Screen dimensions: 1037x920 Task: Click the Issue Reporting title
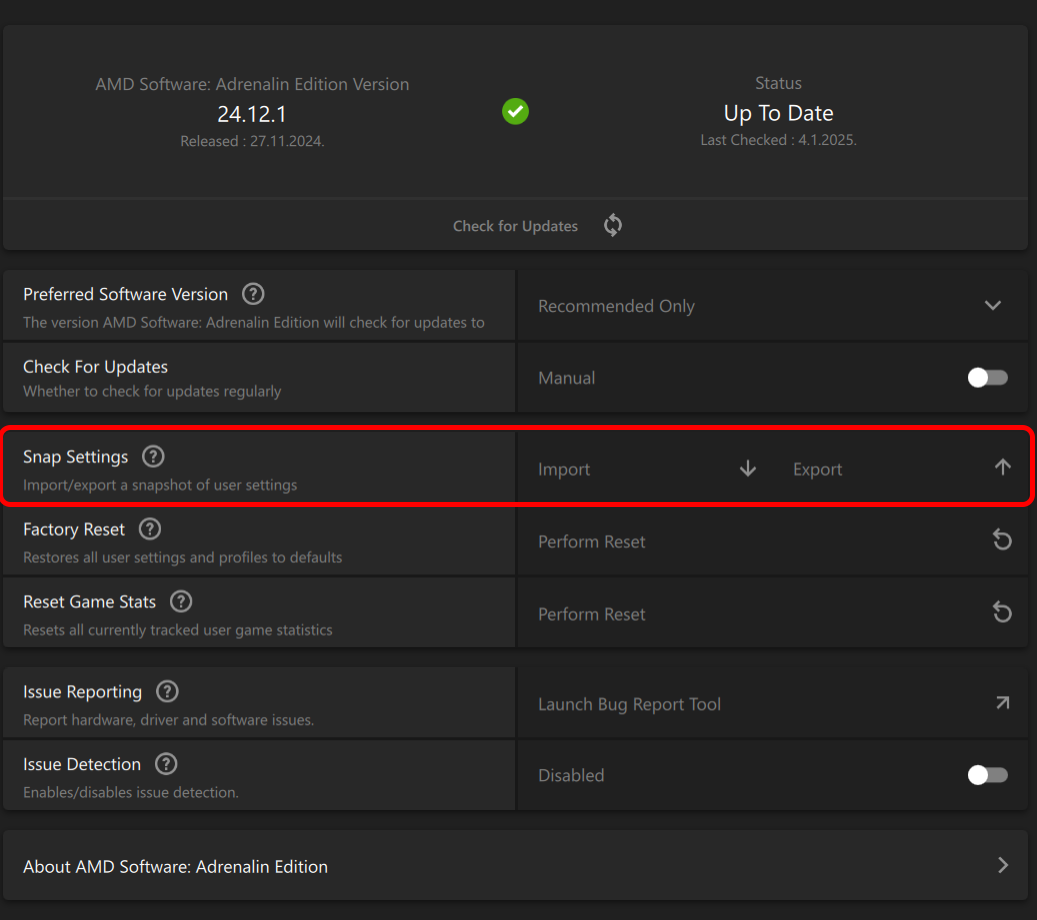tap(83, 692)
